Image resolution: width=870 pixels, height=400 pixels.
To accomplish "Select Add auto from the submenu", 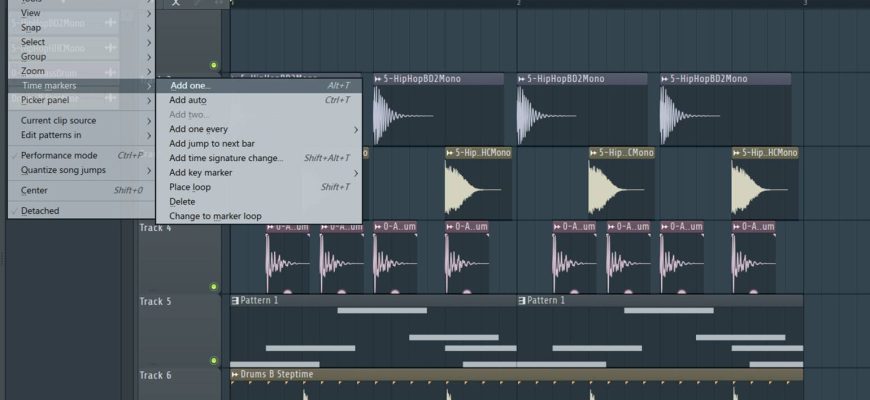I will pyautogui.click(x=188, y=100).
